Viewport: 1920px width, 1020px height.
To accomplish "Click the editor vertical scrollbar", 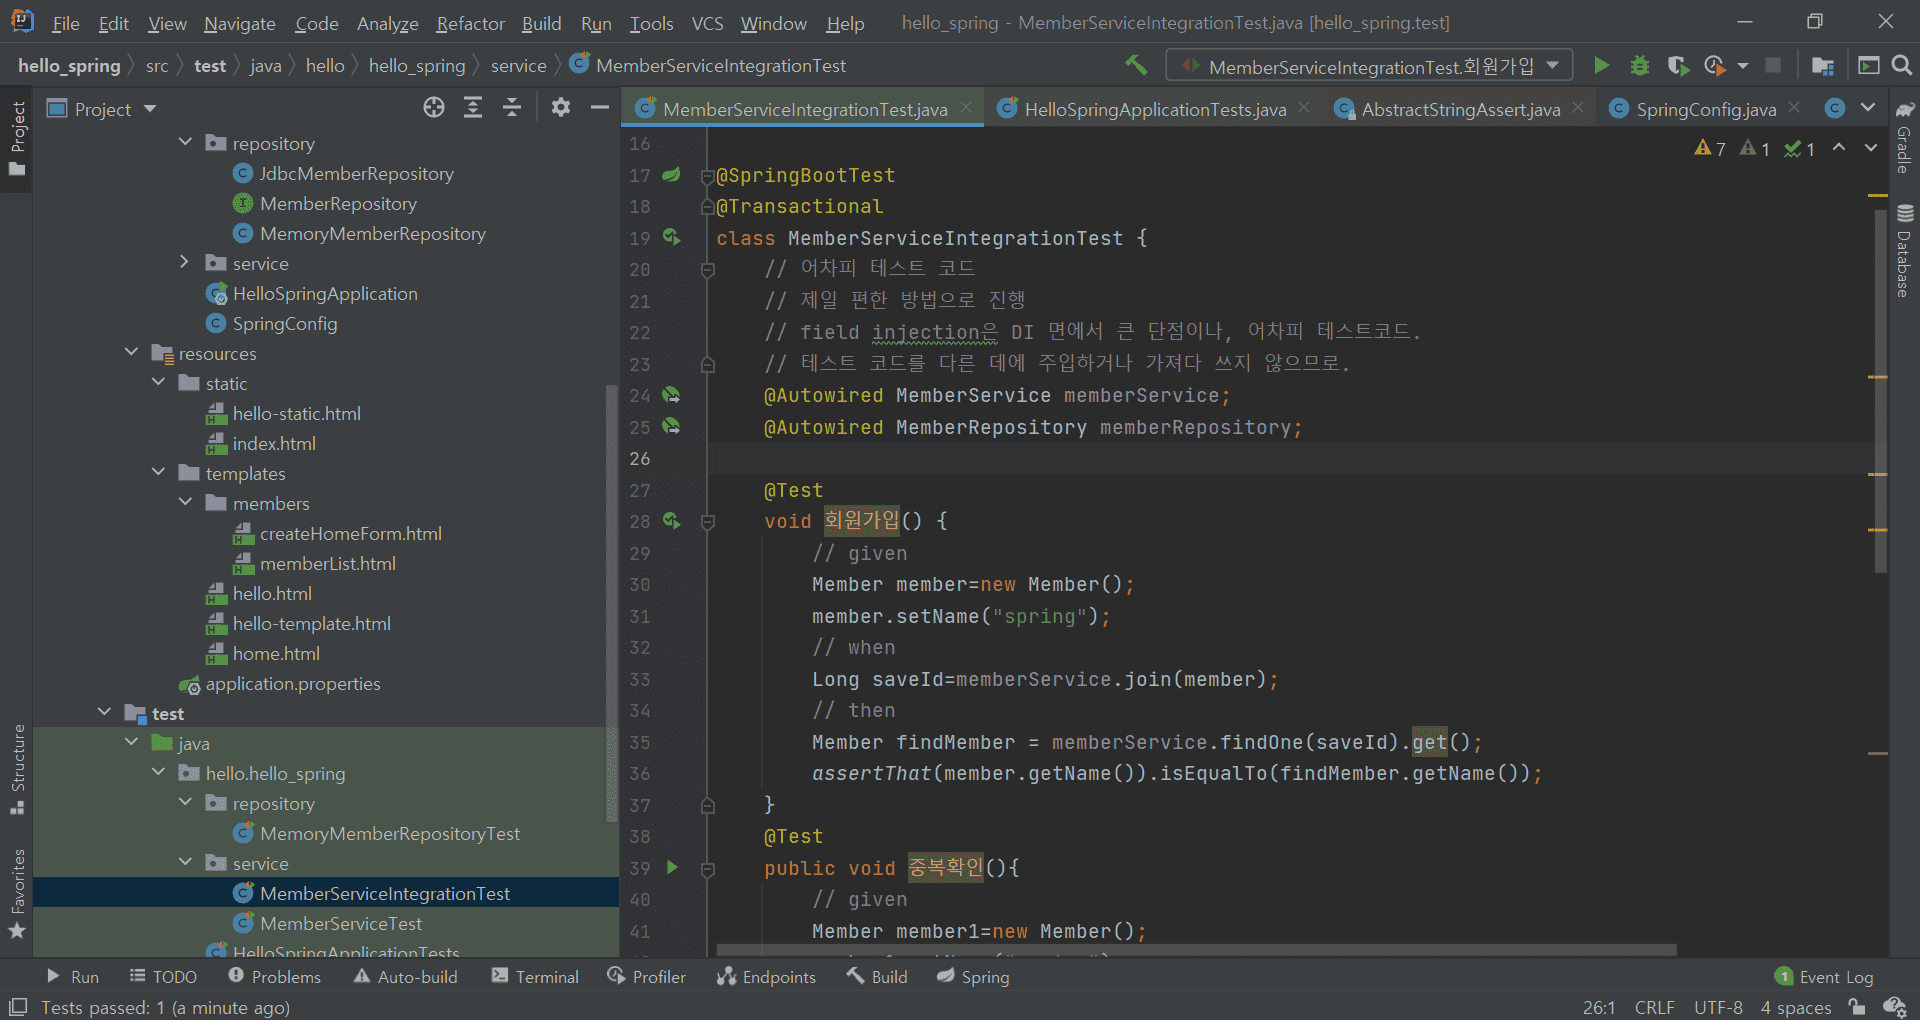I will click(x=1880, y=390).
